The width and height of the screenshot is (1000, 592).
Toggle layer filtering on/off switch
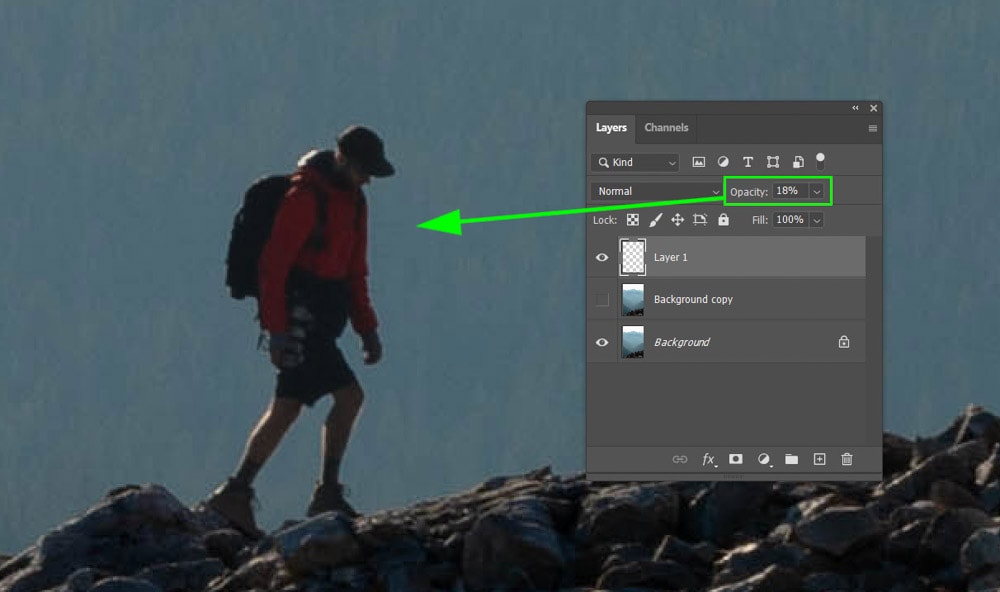point(820,161)
